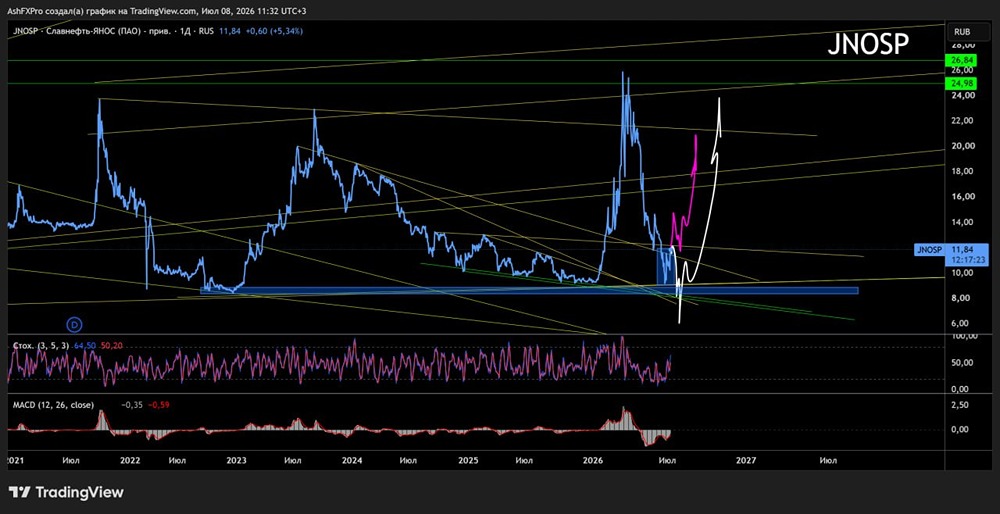
Task: Click the large white JNOSP text label
Action: click(868, 44)
